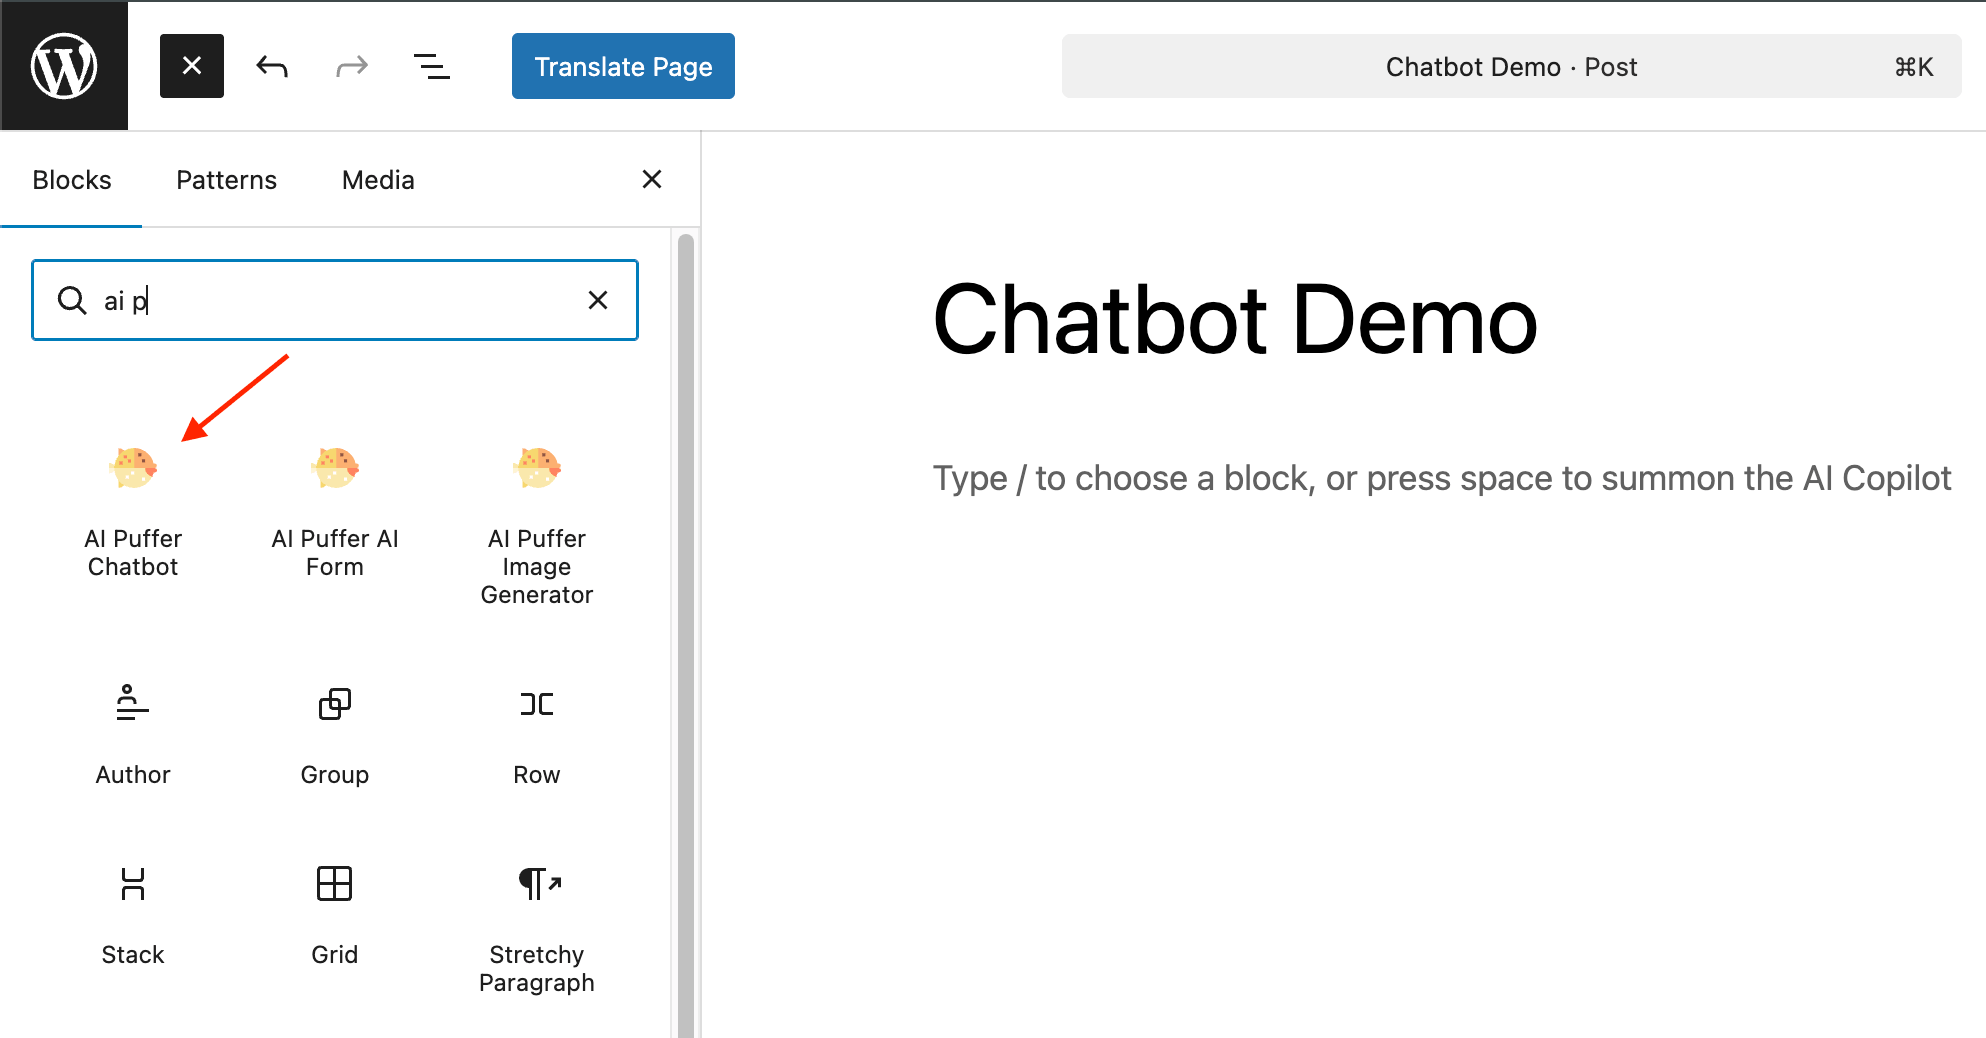1986x1038 pixels.
Task: Clear the block search text
Action: (x=598, y=300)
